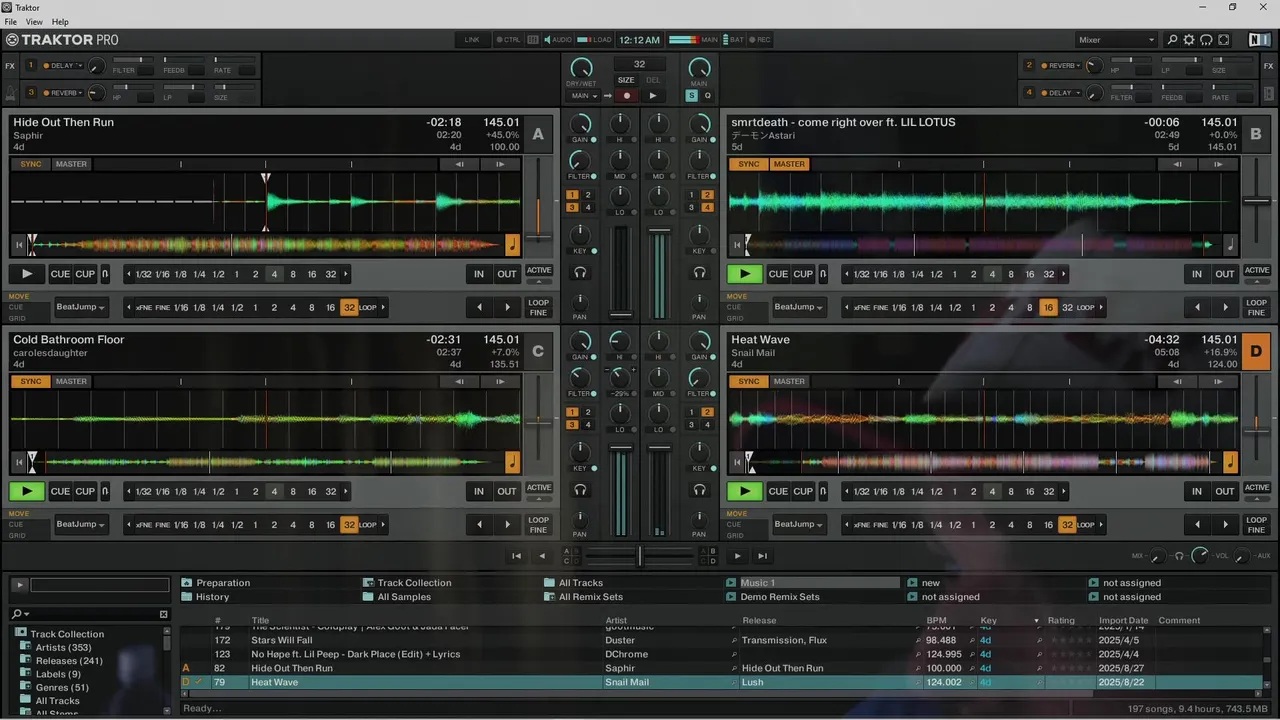This screenshot has width=1280, height=720.
Task: Click preview player play button in browser
Action: (18, 585)
